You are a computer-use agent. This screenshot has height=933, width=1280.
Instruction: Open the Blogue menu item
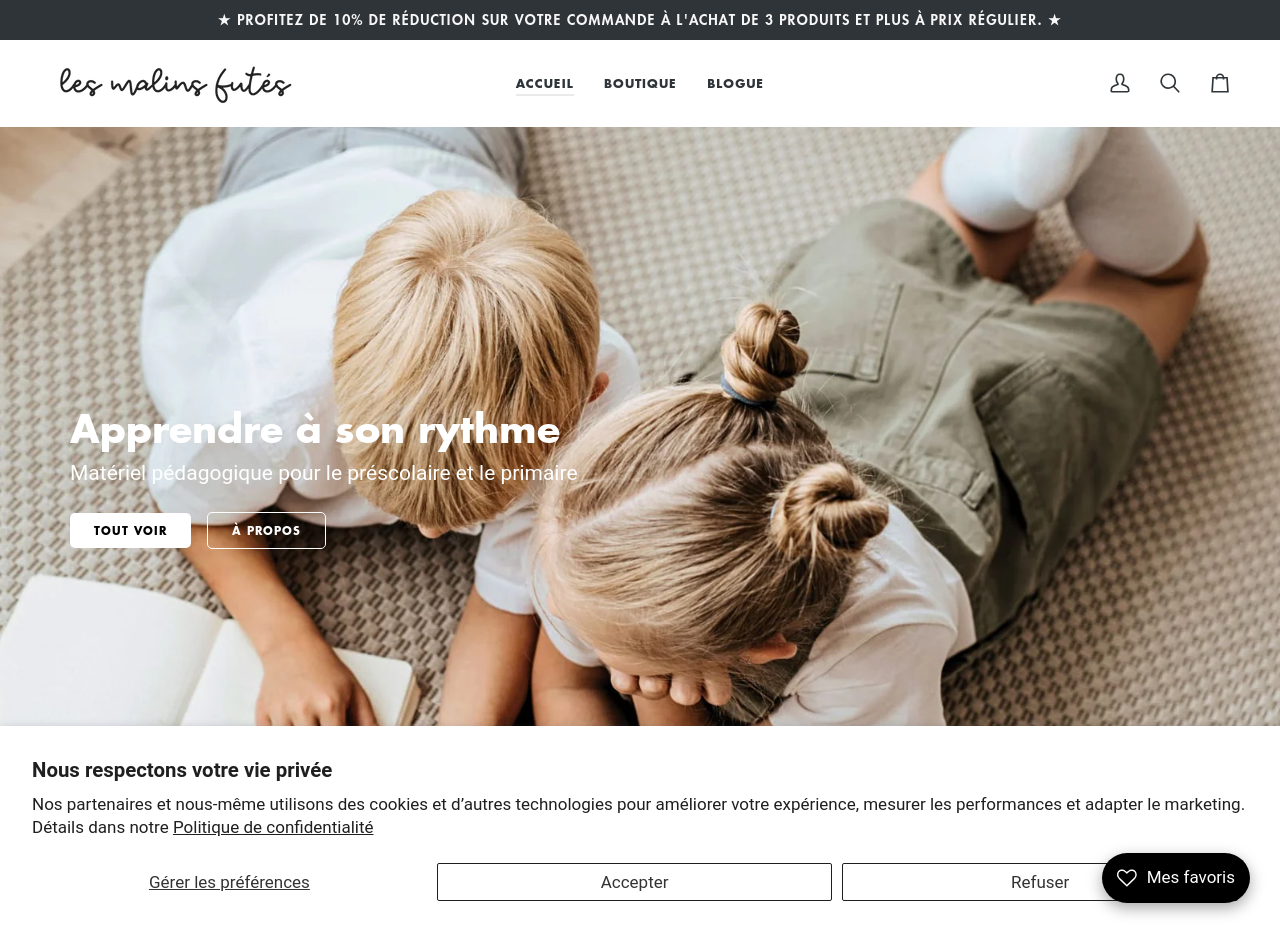pos(735,84)
